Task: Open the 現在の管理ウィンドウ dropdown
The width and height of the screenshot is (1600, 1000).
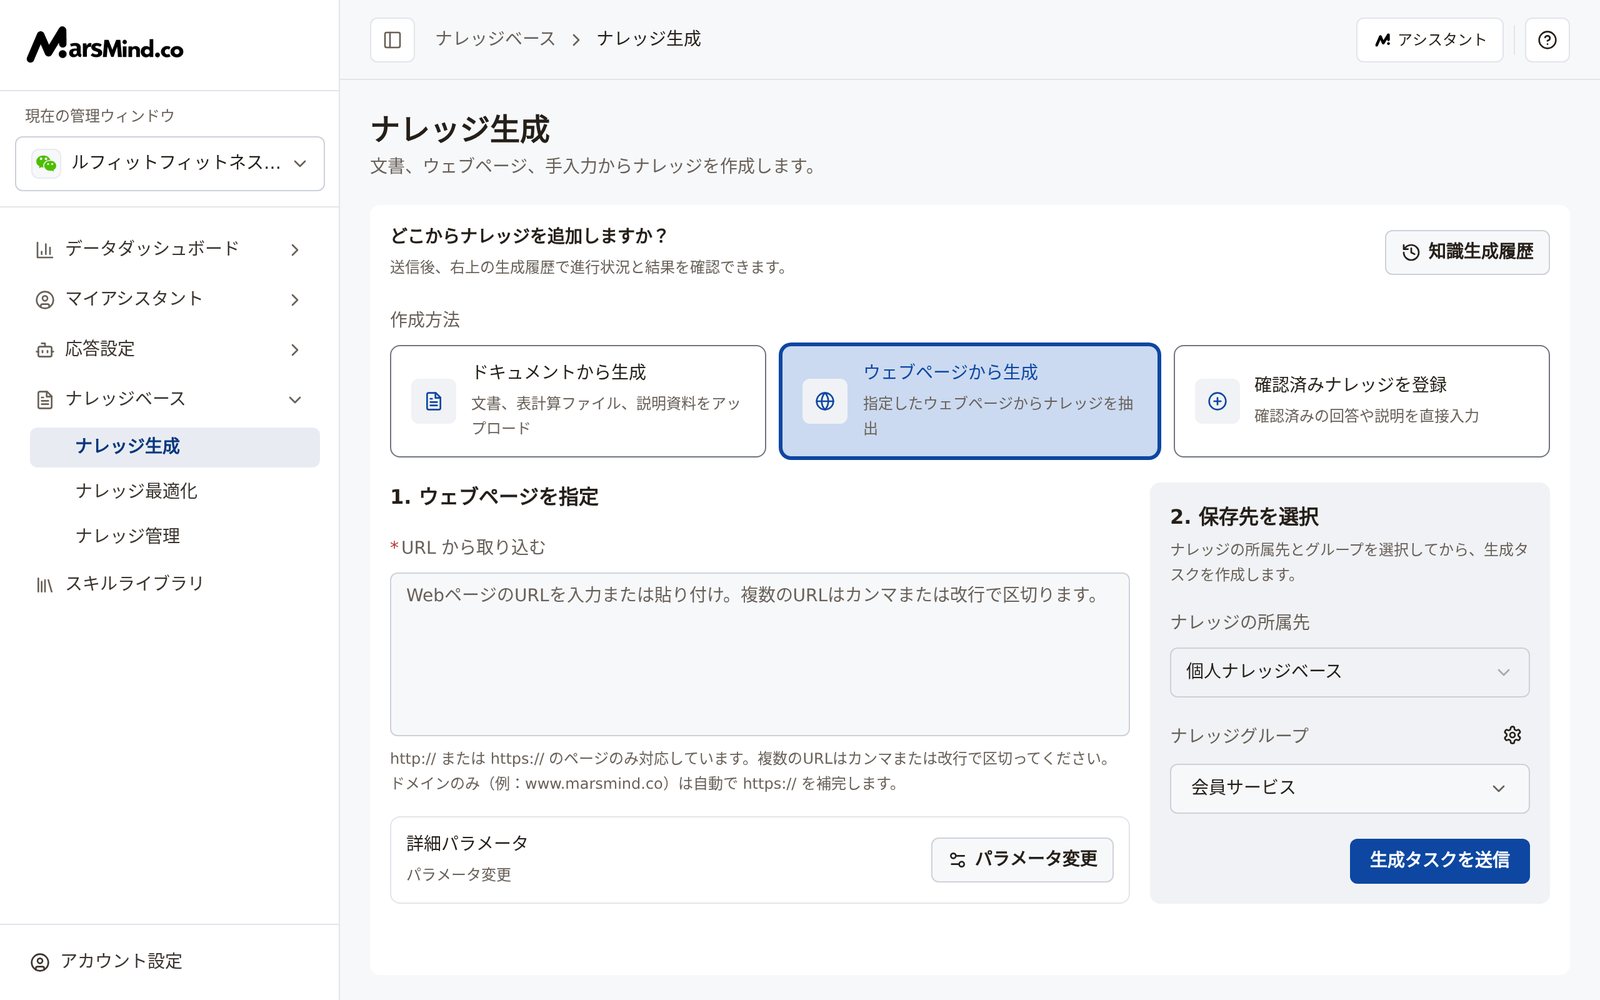Action: click(170, 163)
